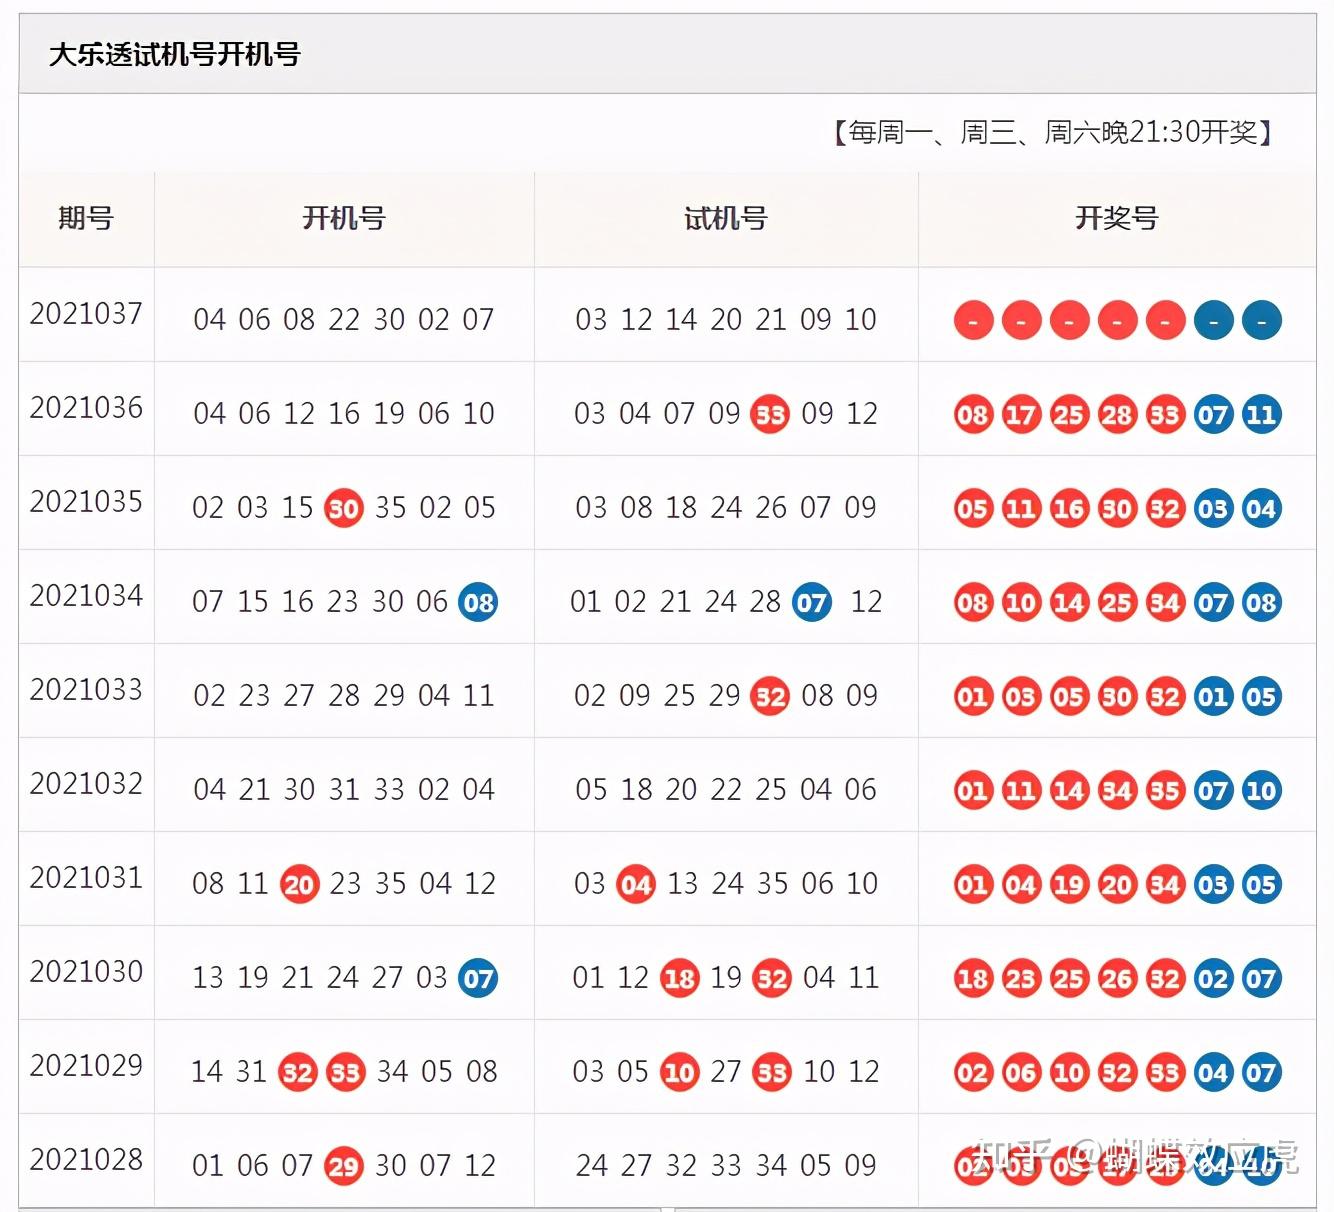The height and width of the screenshot is (1212, 1334).
Task: Click 开机号 numbers 02 23 27 28 29 04 11
Action: coord(344,696)
